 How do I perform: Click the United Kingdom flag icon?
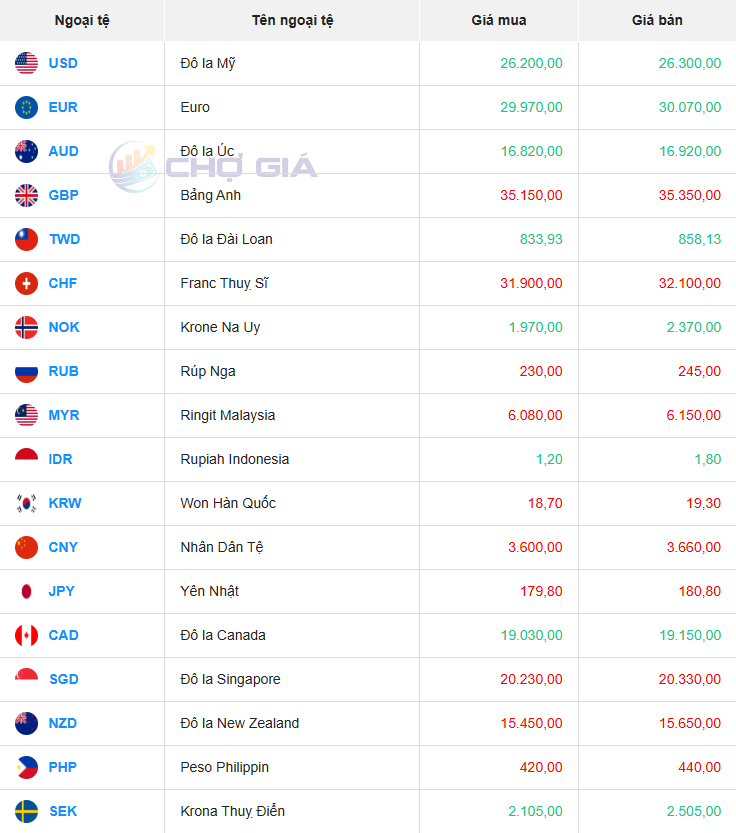tap(26, 196)
